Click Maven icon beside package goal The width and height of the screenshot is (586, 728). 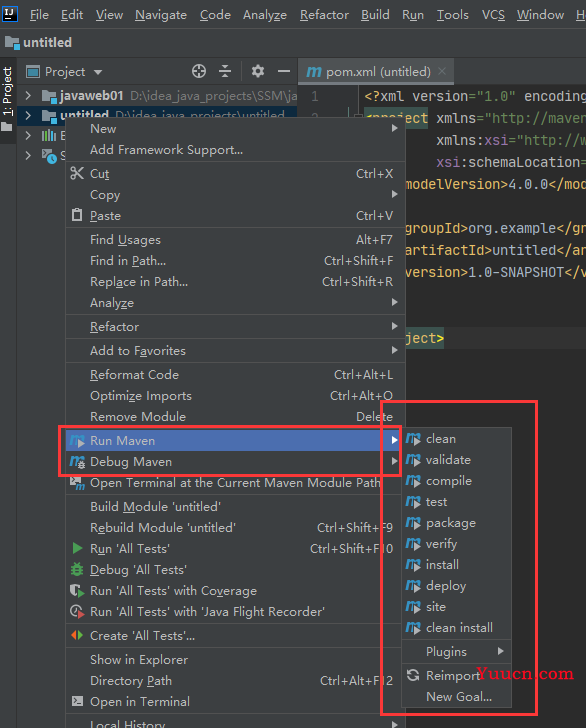pyautogui.click(x=413, y=523)
